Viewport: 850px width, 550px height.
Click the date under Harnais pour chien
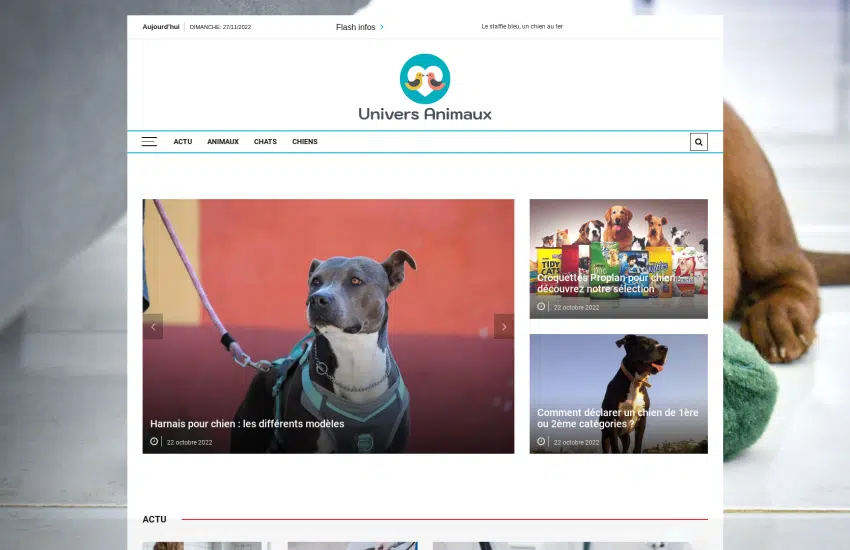189,442
